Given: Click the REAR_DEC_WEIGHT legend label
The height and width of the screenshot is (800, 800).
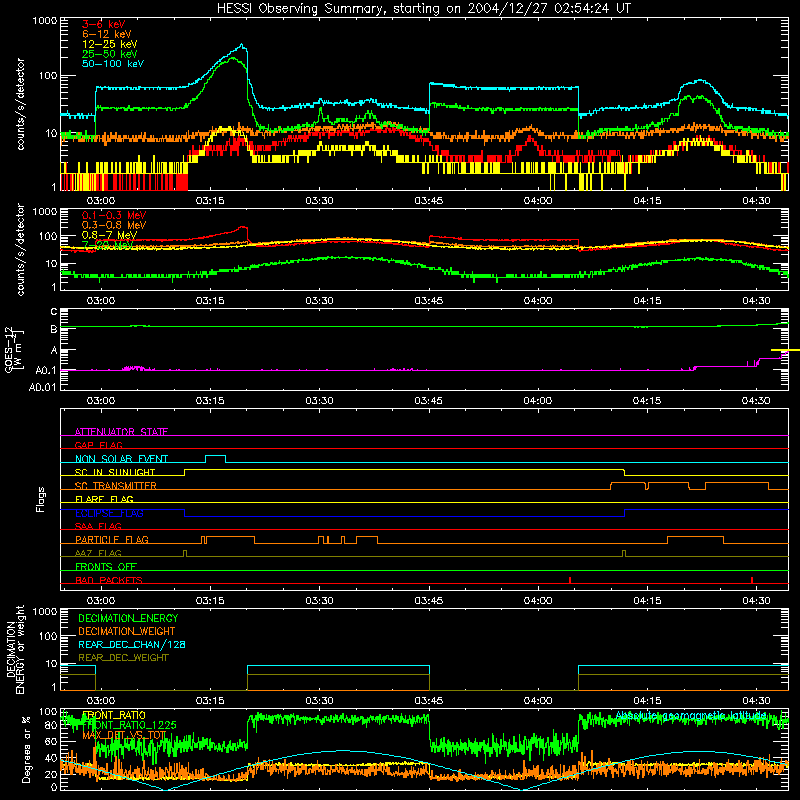Looking at the screenshot, I should click(123, 658).
